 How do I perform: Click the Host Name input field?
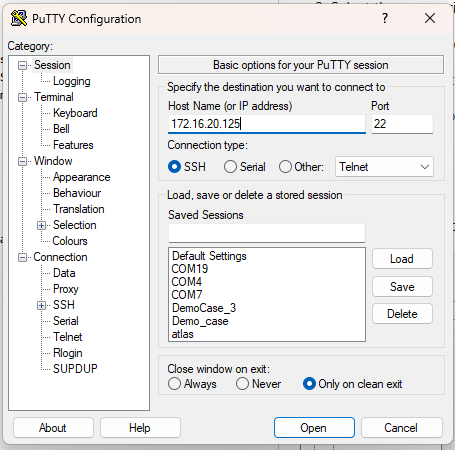pyautogui.click(x=267, y=124)
